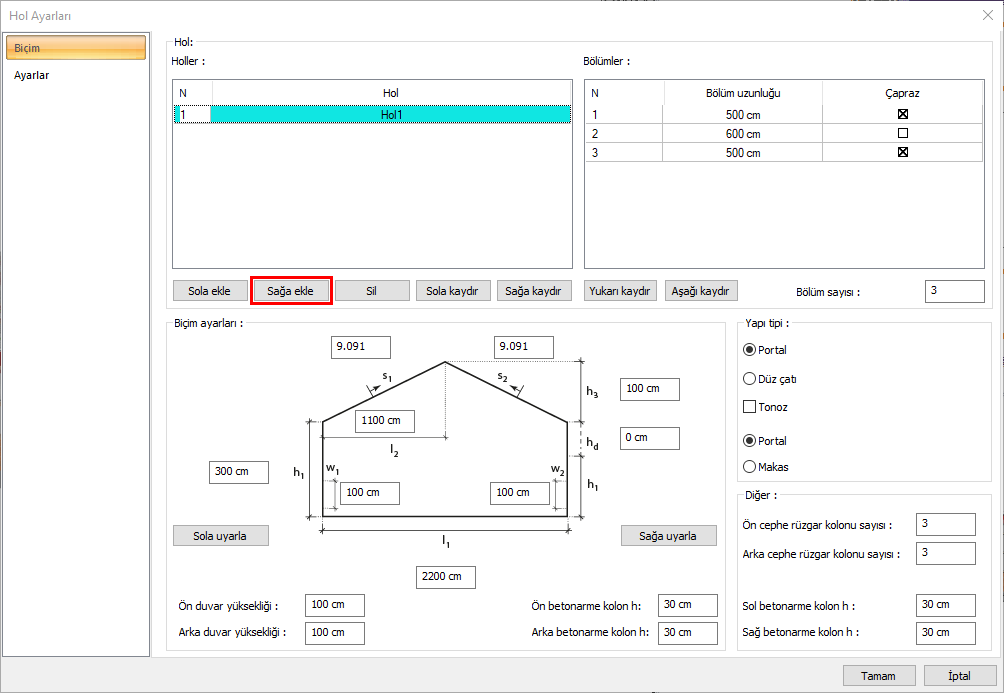The width and height of the screenshot is (1004, 693).
Task: Select the Düz çatı radio button
Action: coord(750,379)
